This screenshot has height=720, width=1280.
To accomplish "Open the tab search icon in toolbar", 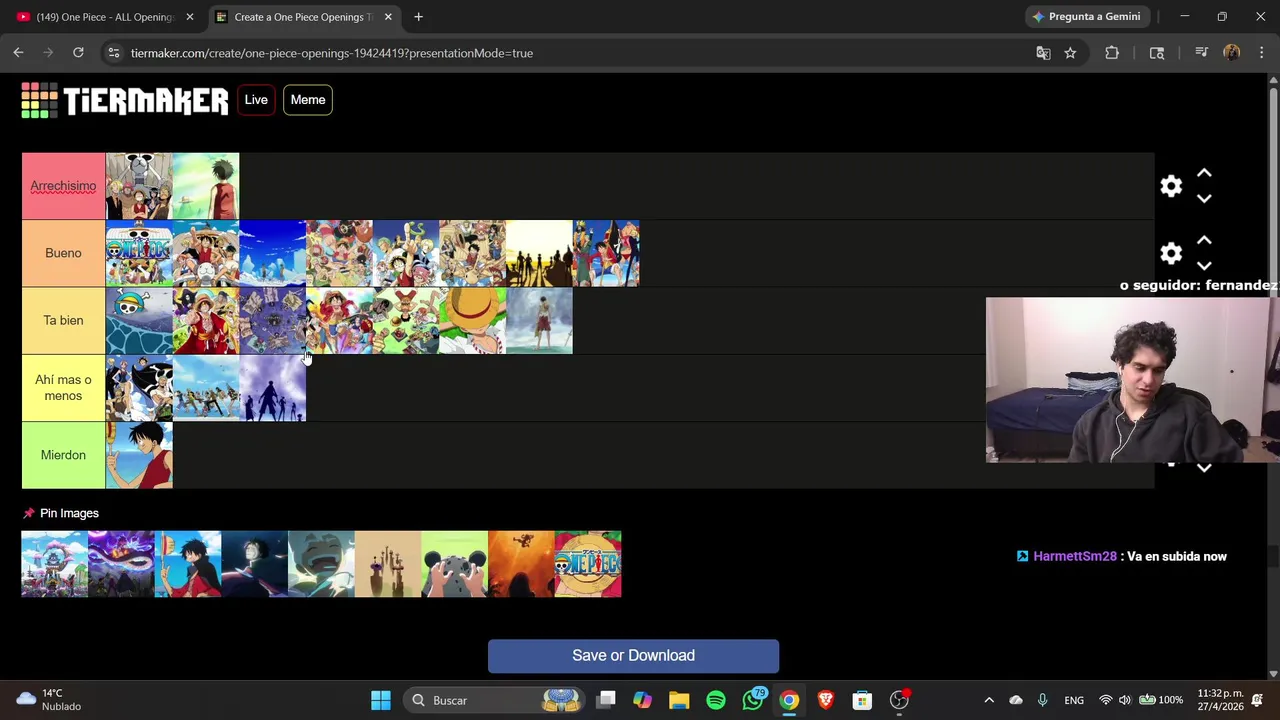I will click(1157, 53).
